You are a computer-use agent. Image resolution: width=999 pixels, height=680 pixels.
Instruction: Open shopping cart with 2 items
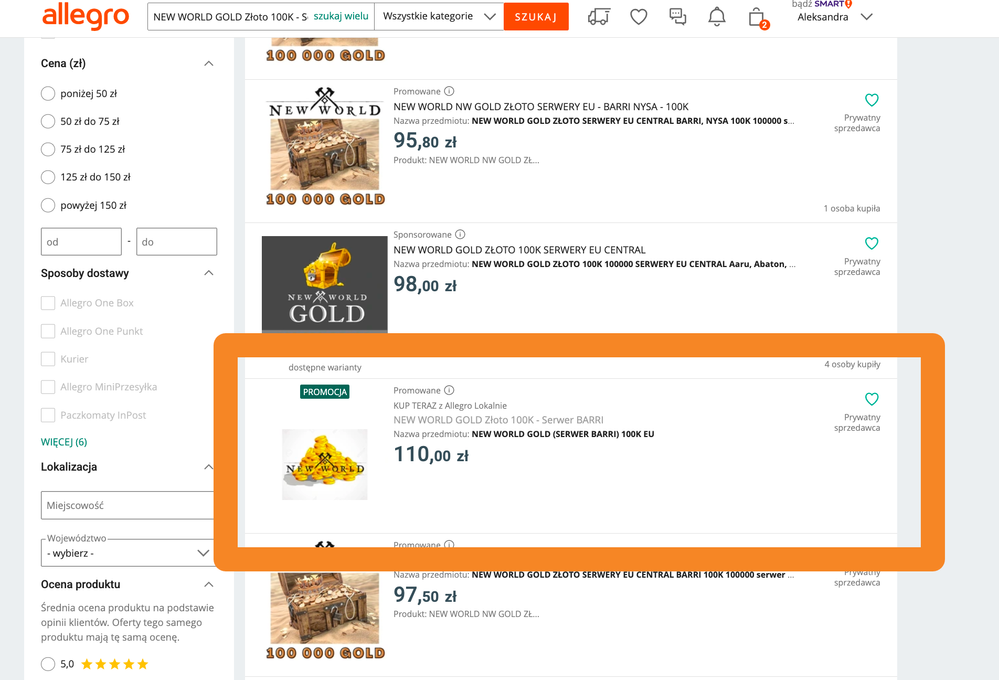(x=758, y=17)
